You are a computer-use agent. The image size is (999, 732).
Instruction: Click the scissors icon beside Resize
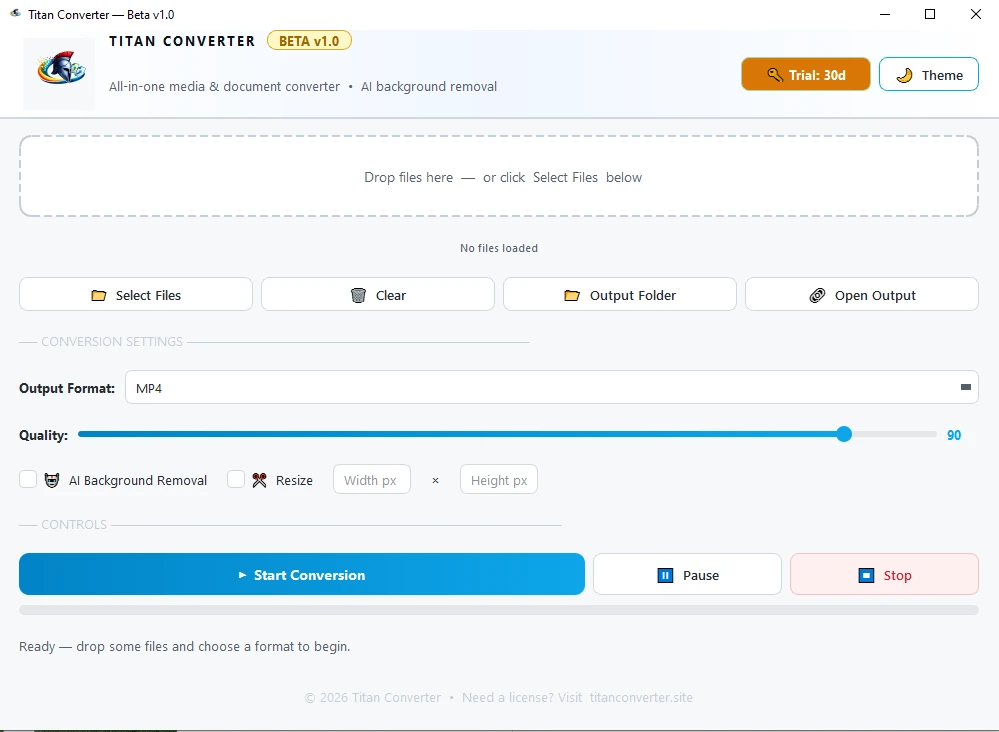(258, 480)
